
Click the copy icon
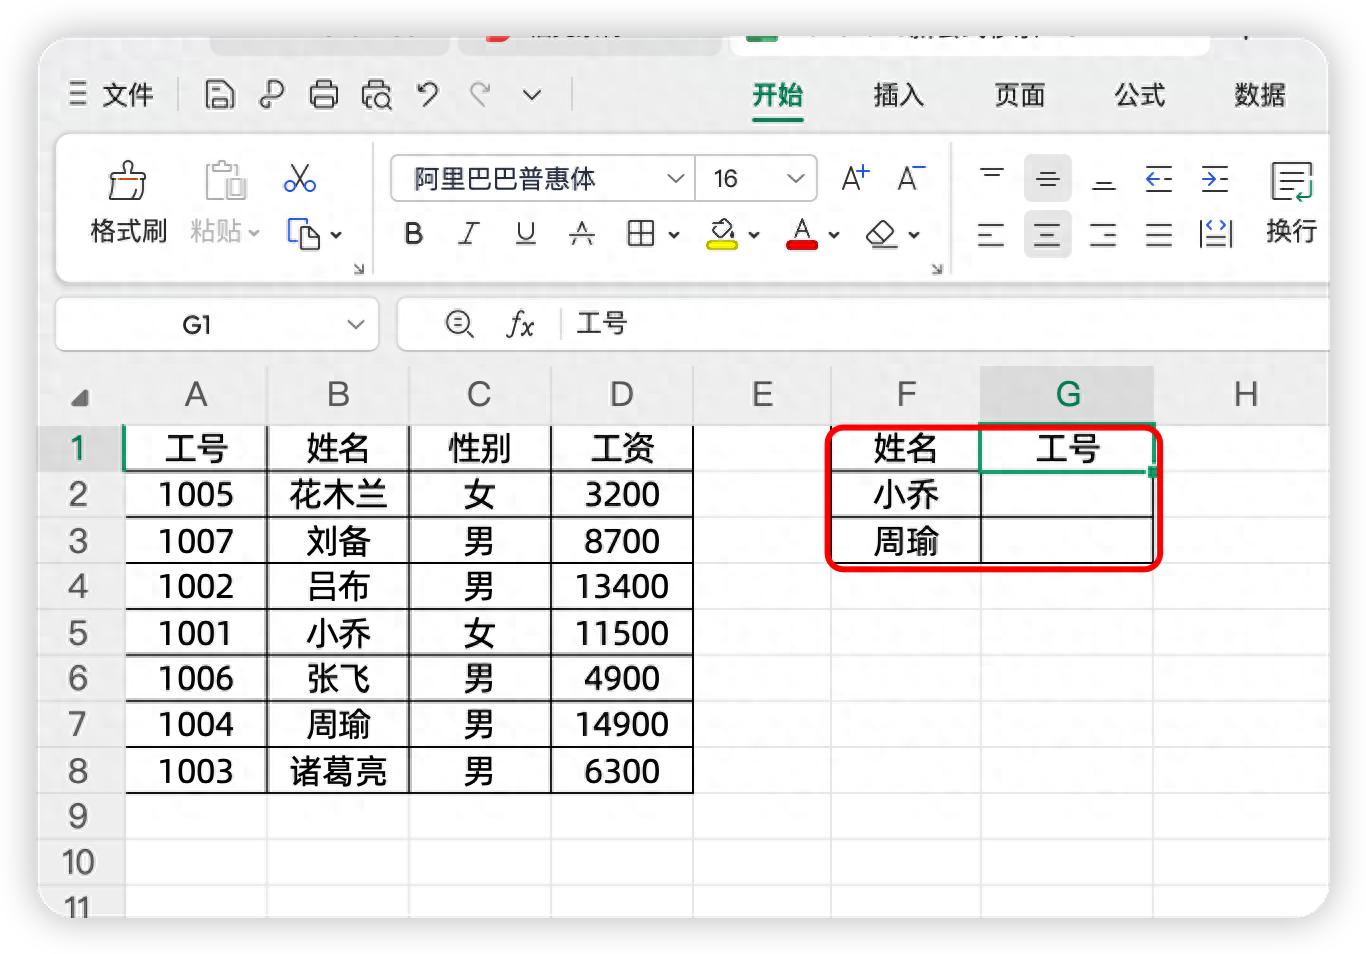(303, 234)
